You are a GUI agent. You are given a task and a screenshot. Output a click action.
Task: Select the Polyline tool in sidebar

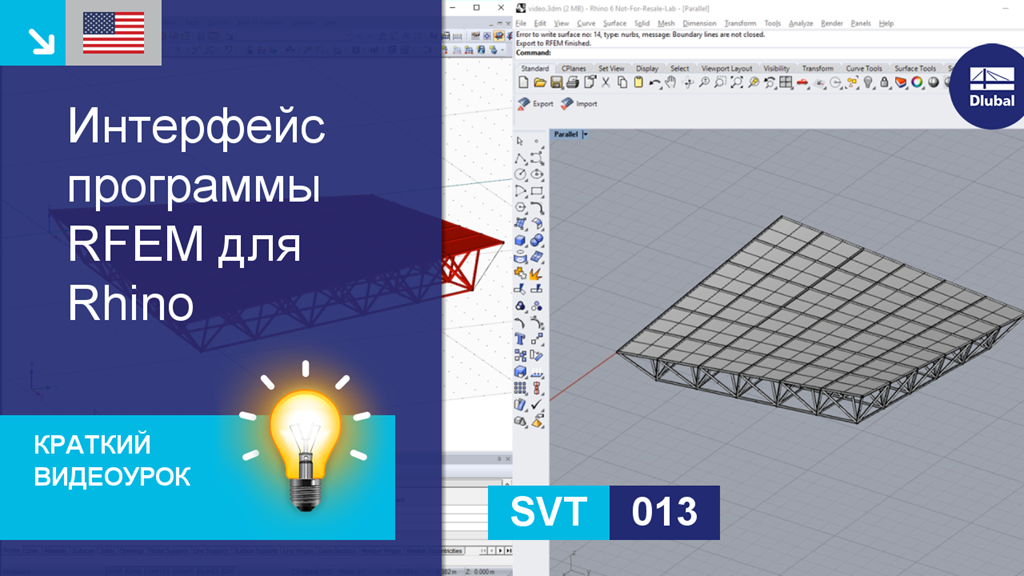pyautogui.click(x=520, y=158)
